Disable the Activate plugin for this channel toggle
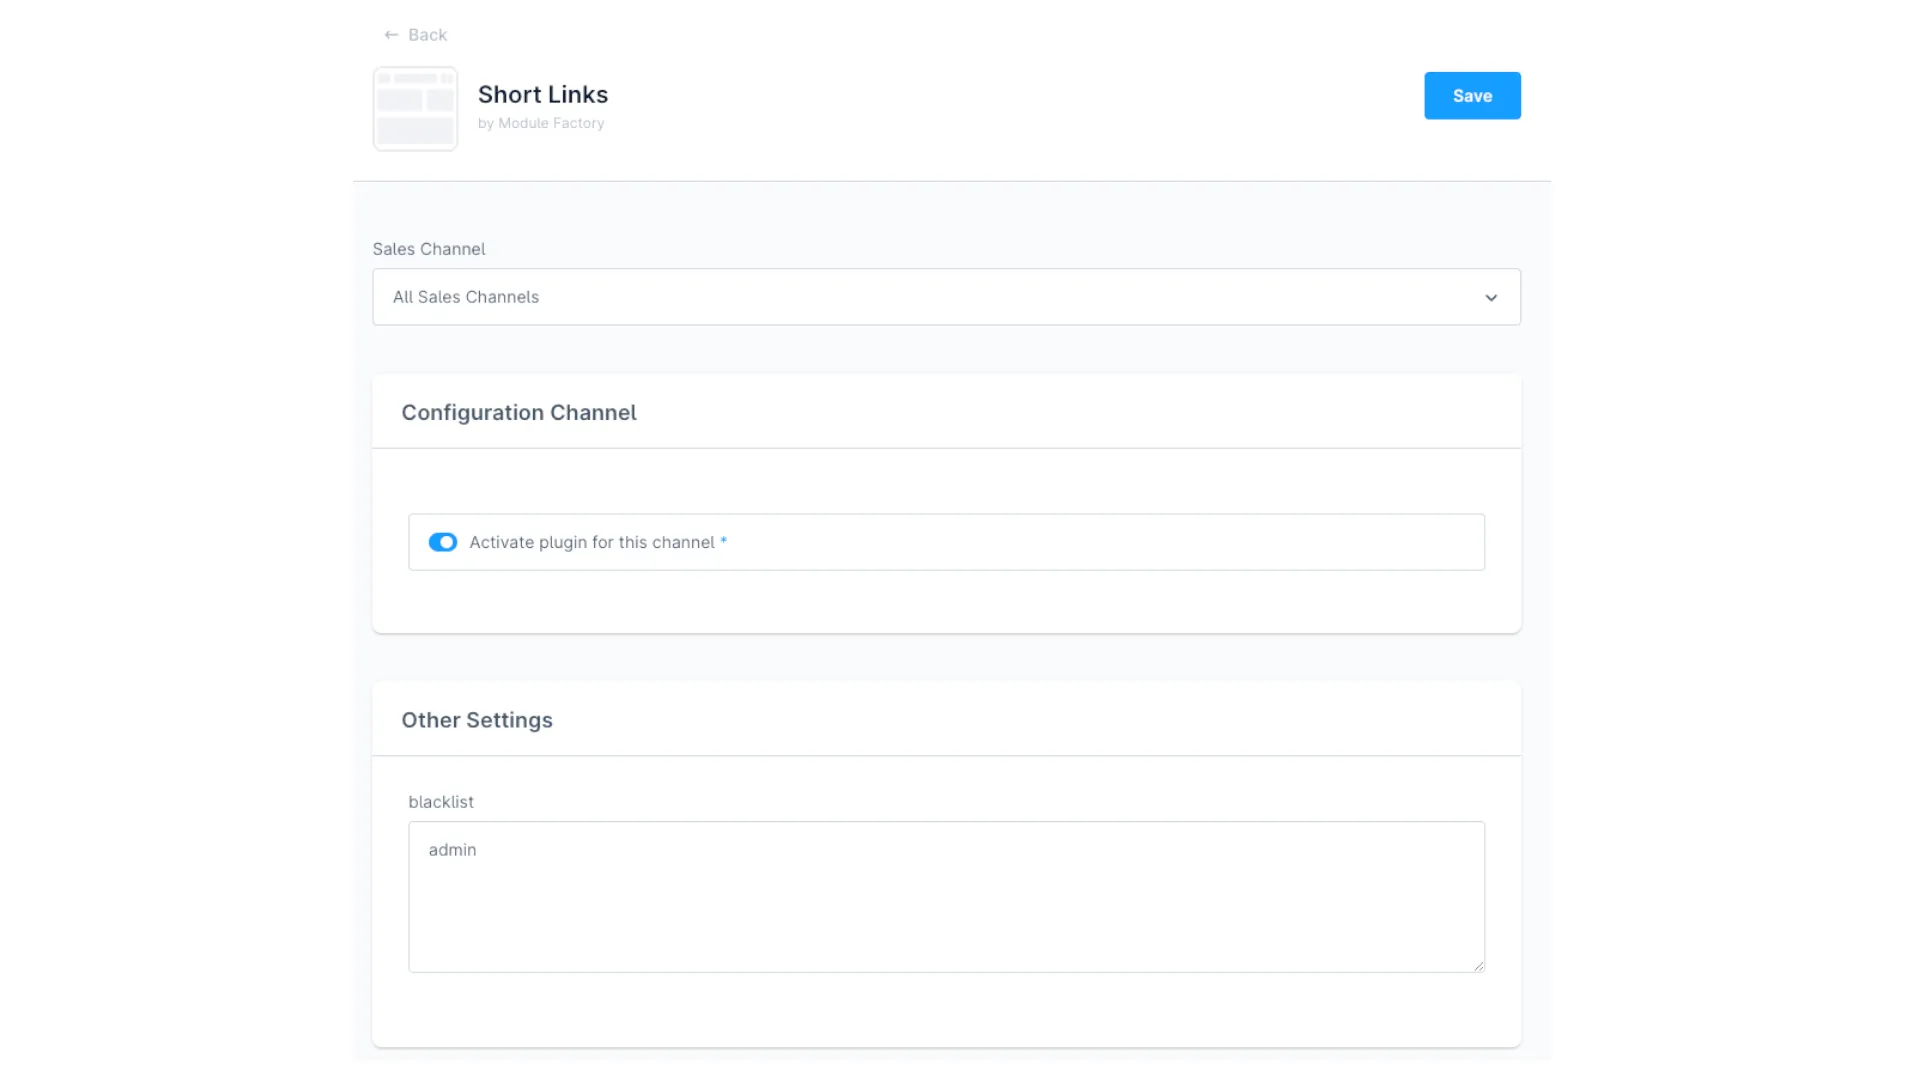The image size is (1920, 1080). [442, 541]
